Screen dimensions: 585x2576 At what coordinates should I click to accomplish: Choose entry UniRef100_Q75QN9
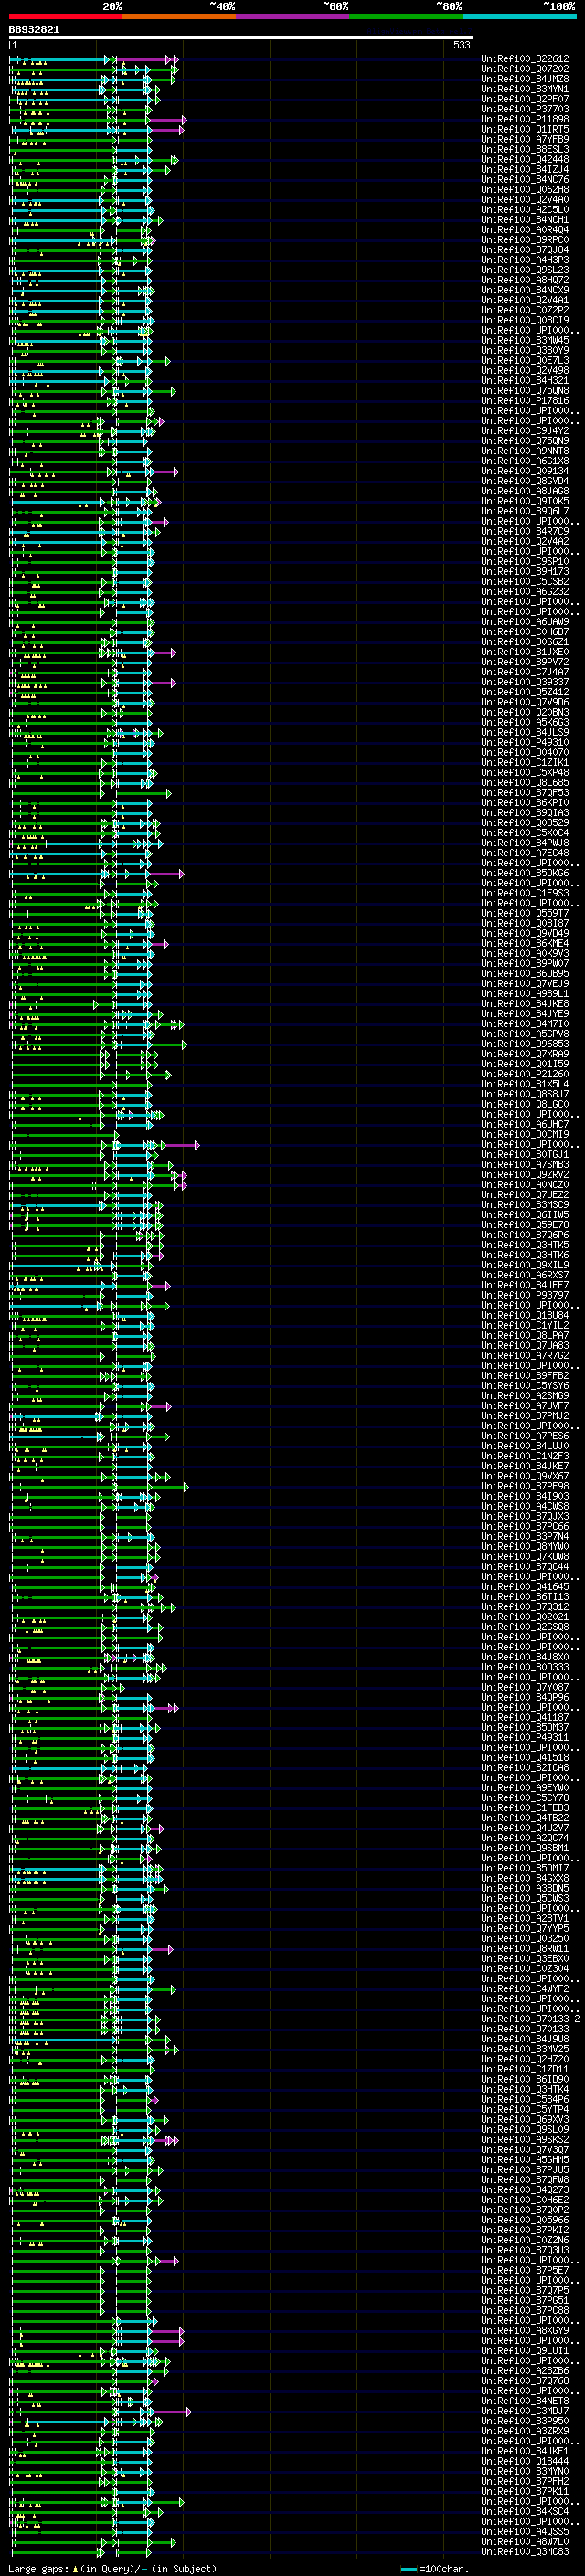525,440
